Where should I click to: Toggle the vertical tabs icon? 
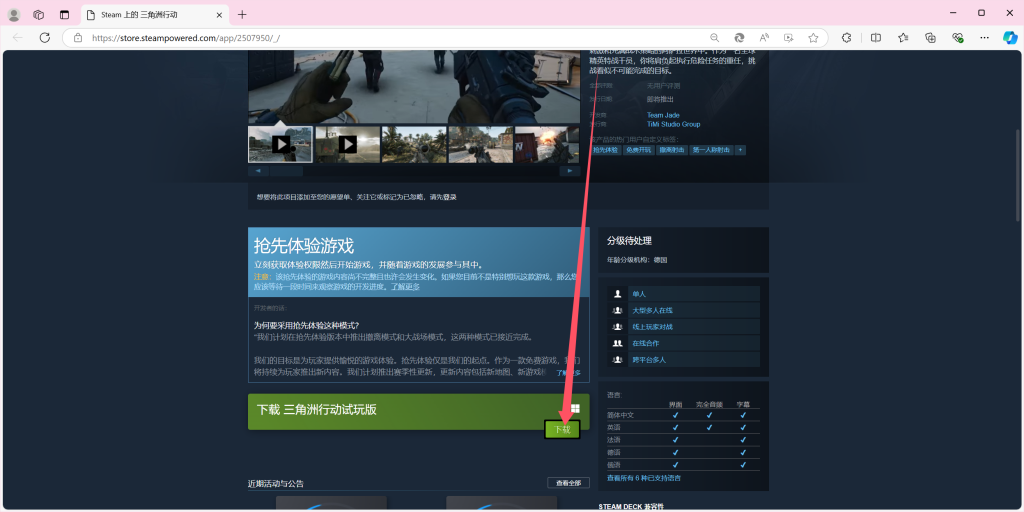point(64,14)
